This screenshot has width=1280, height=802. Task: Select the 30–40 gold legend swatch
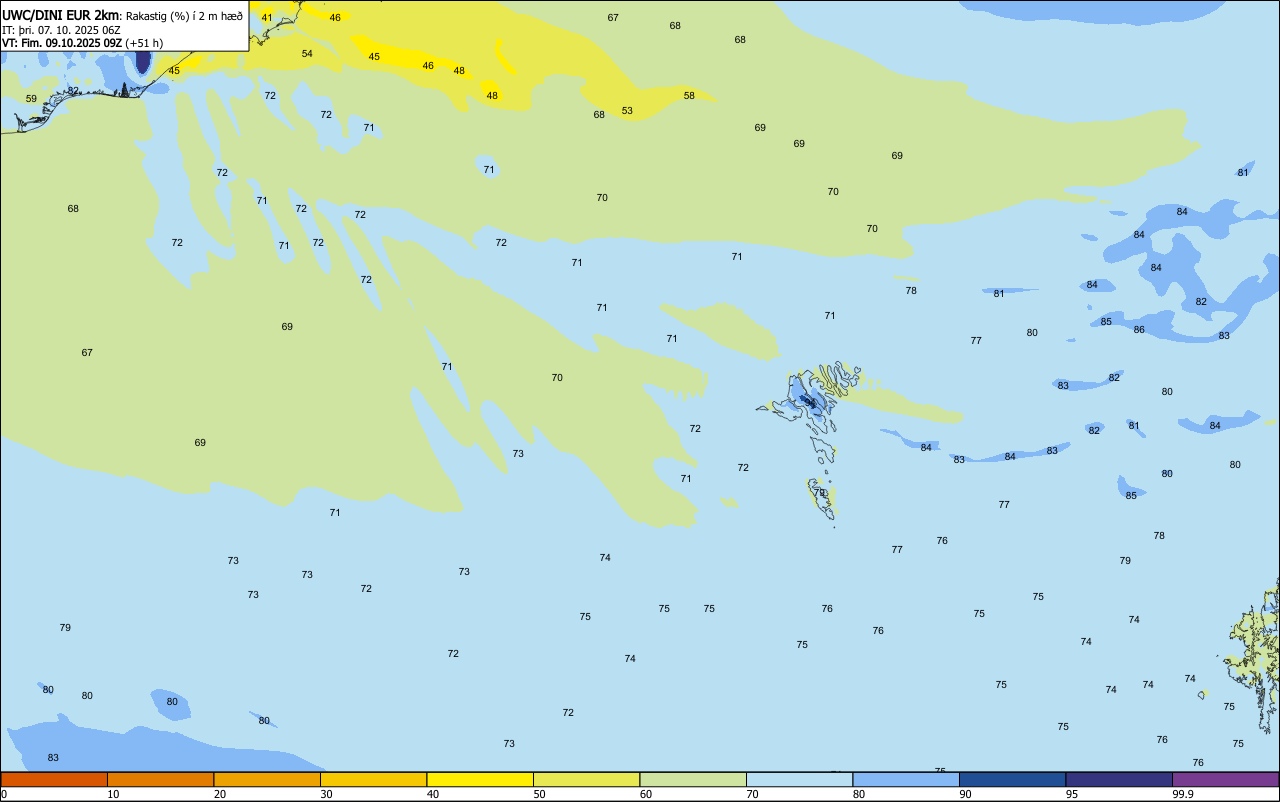pyautogui.click(x=373, y=779)
